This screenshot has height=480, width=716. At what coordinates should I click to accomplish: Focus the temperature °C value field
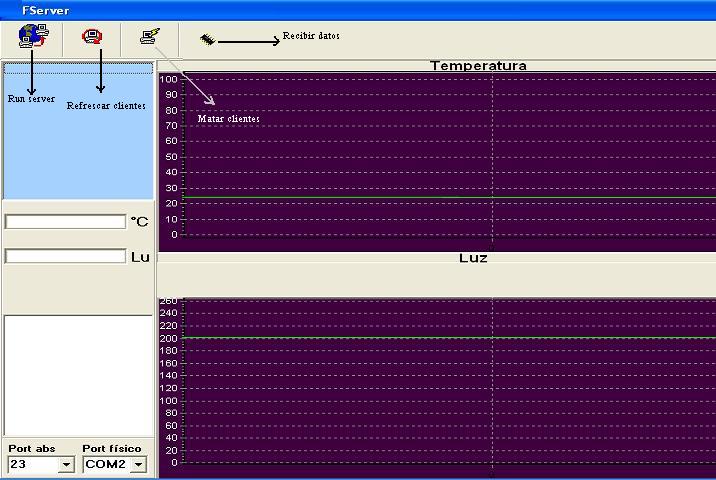tap(65, 222)
